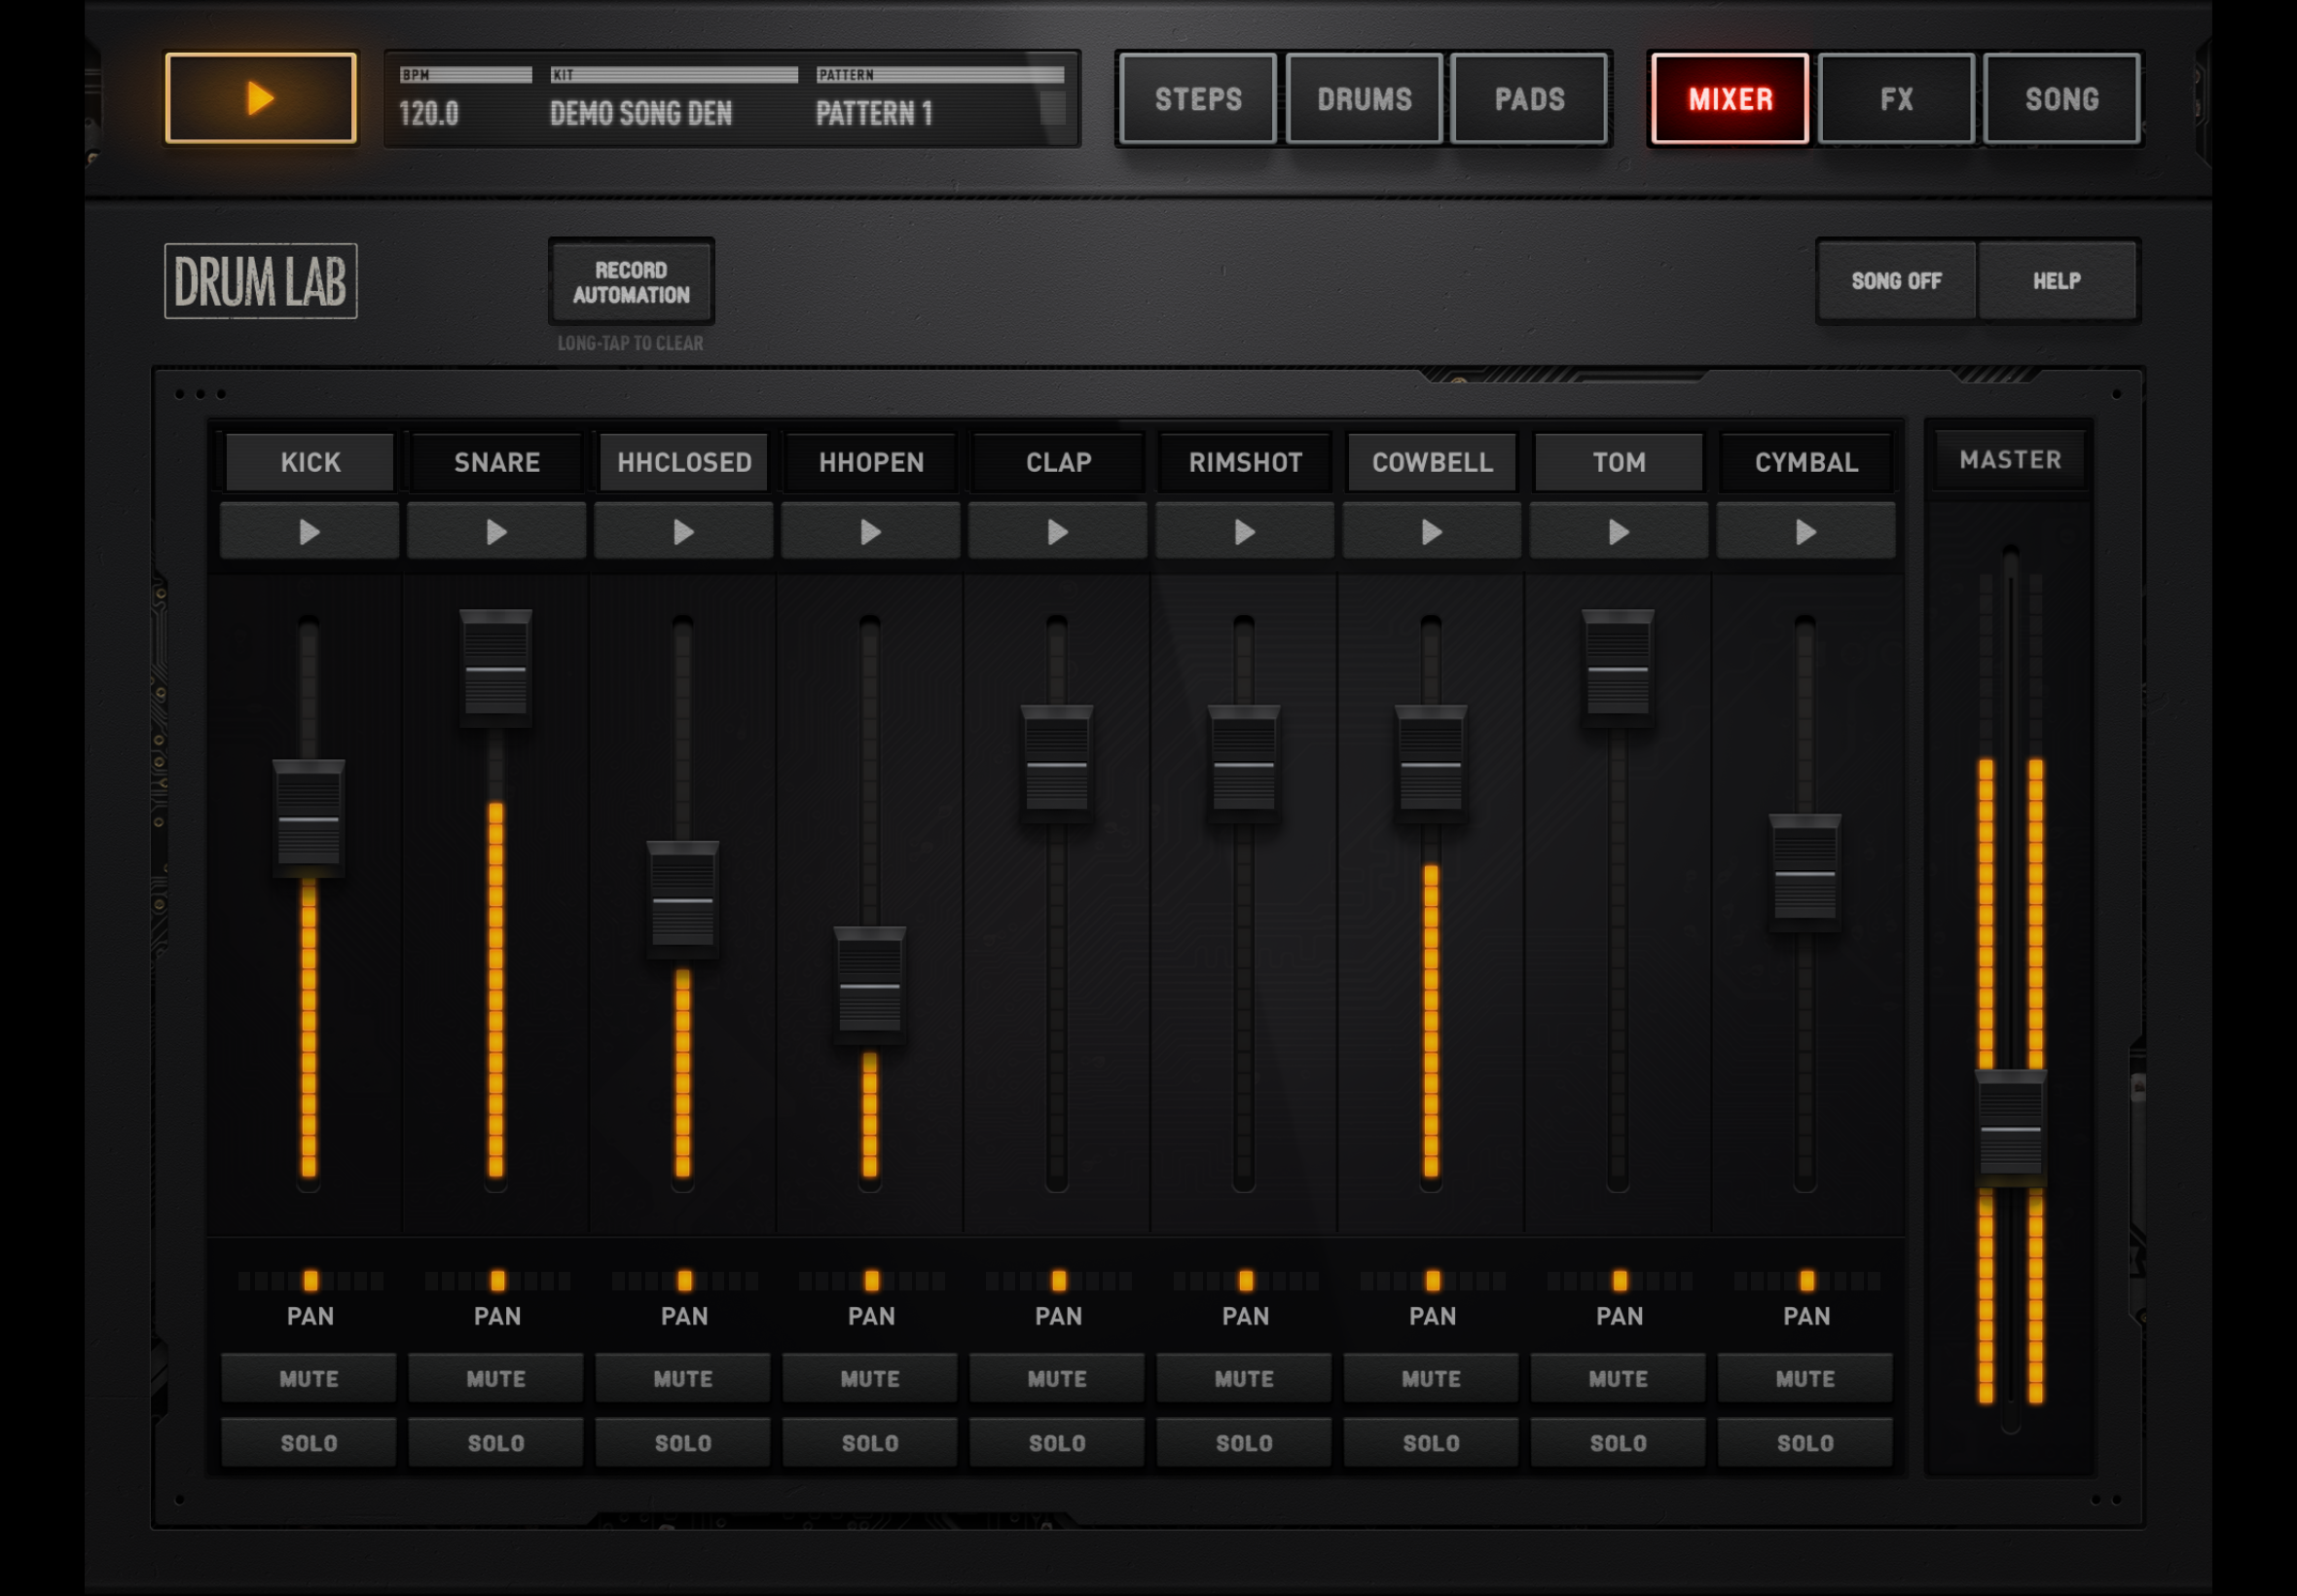Preview the SNARE channel sound
The image size is (2297, 1596).
[x=496, y=531]
